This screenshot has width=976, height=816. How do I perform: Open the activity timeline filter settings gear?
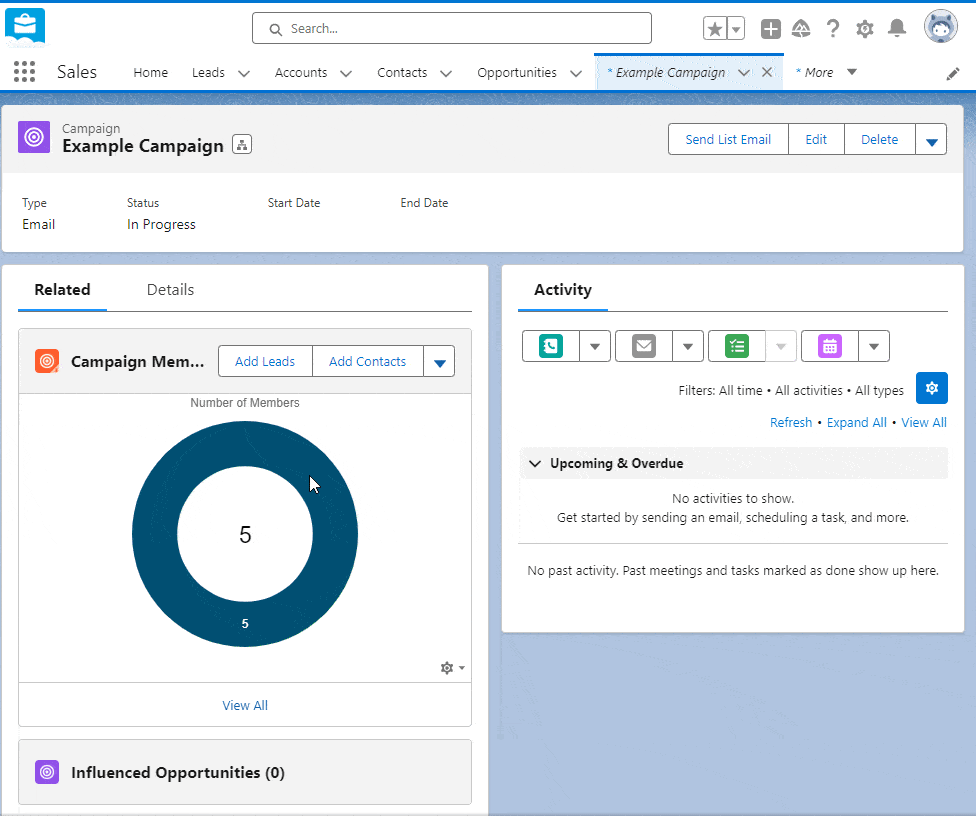pos(932,388)
